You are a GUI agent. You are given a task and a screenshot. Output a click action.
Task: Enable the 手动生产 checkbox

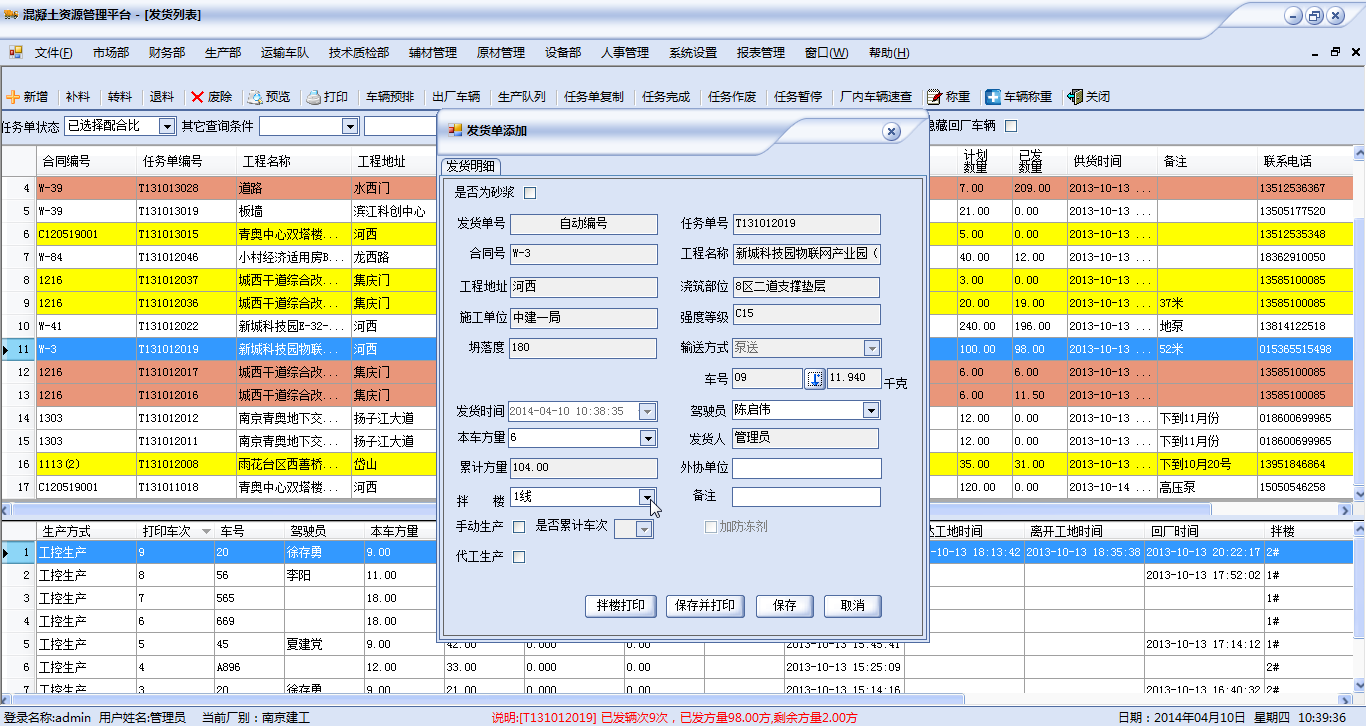click(x=518, y=527)
